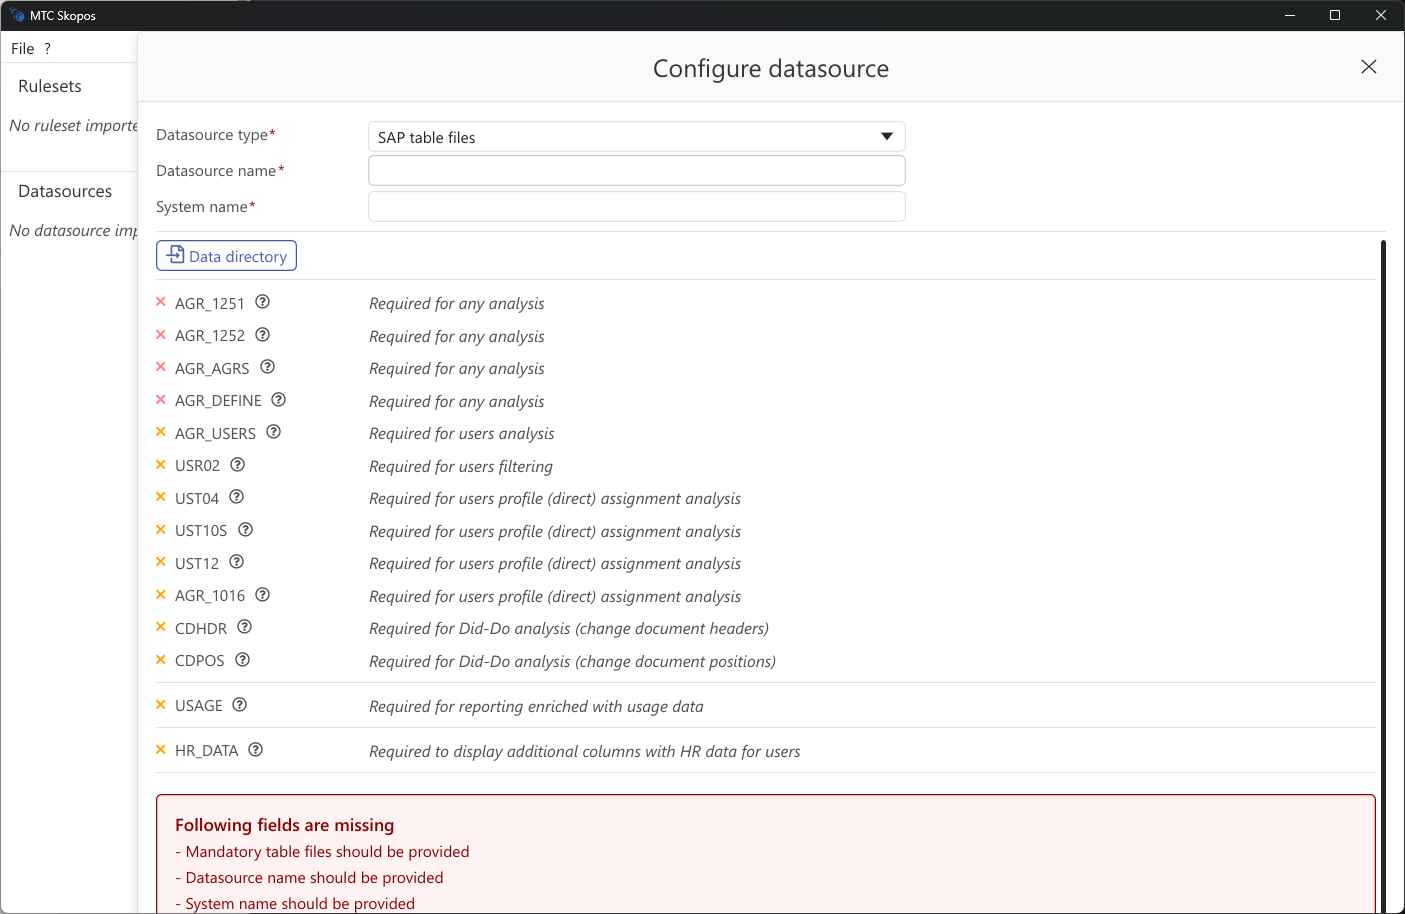Expand the Datasources section in the sidebar
Screen dimensions: 1405x914
coord(65,191)
